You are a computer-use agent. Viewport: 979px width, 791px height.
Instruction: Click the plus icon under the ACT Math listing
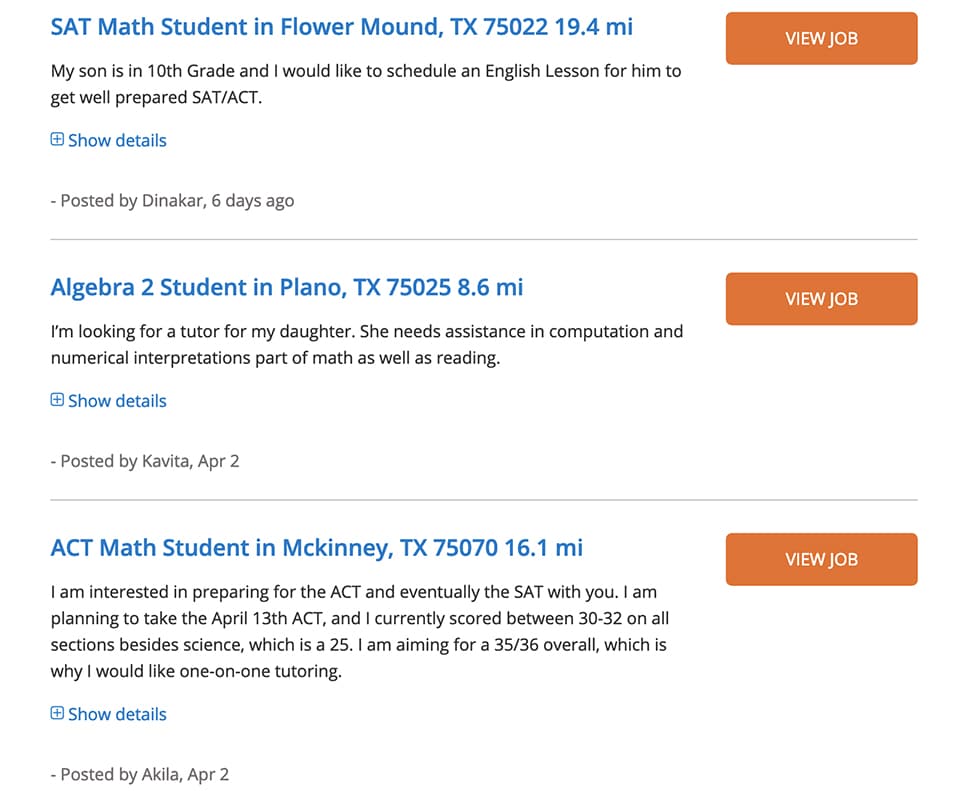point(57,714)
